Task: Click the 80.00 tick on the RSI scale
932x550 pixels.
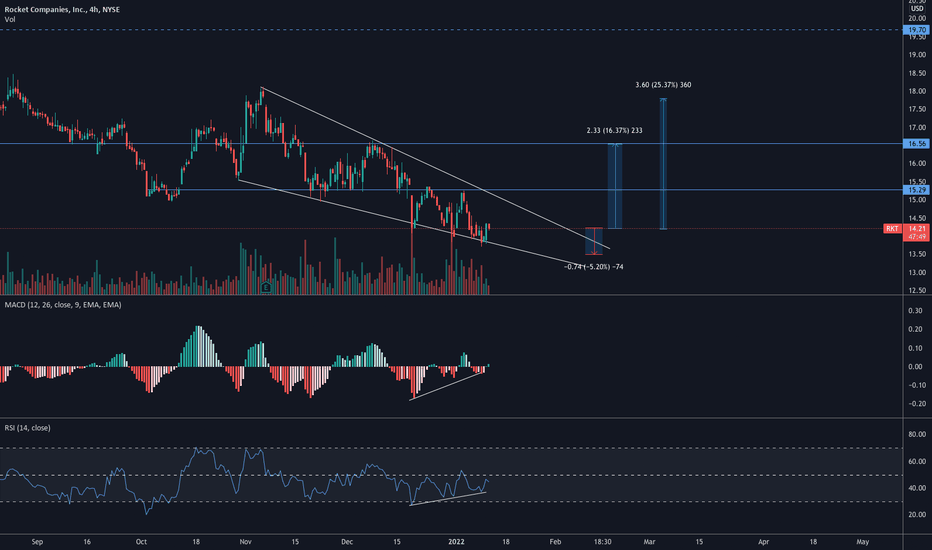Action: click(x=917, y=435)
